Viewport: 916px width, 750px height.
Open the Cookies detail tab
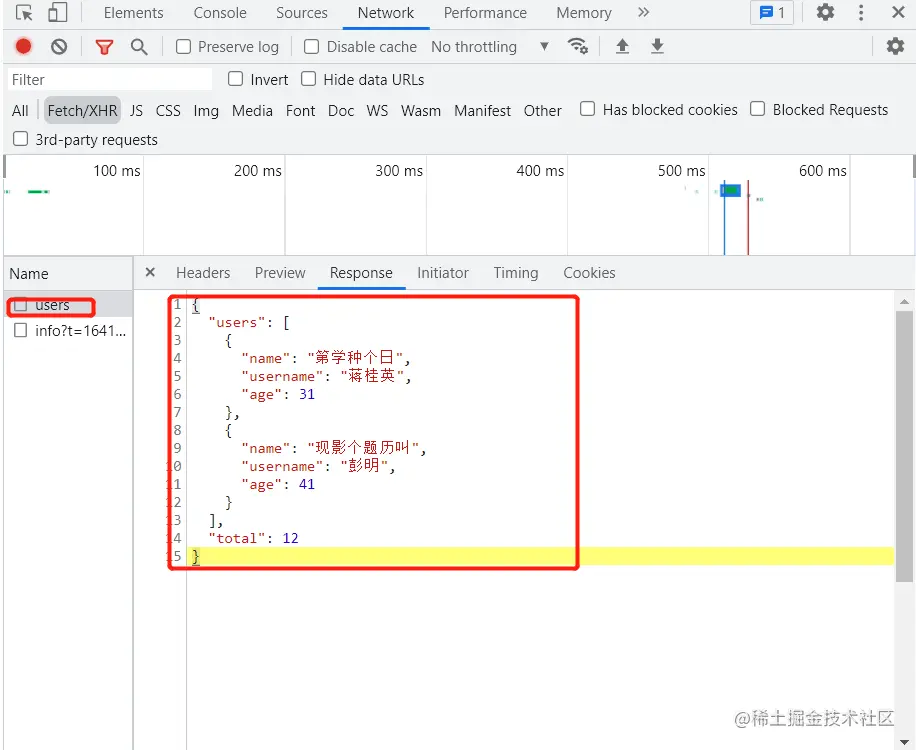589,273
